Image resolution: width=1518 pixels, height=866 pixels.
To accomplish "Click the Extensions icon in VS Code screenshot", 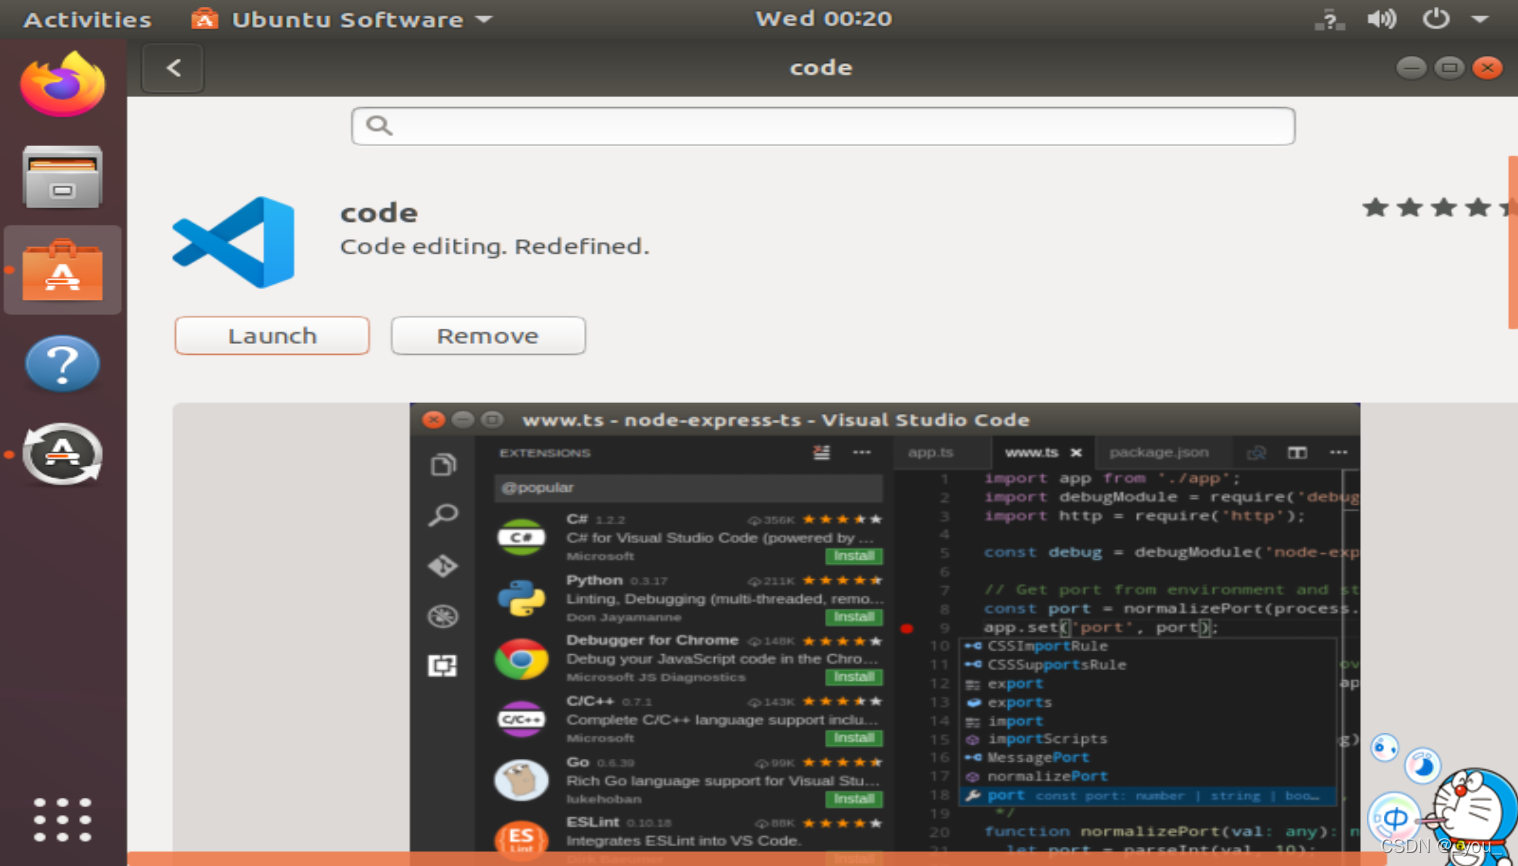I will pos(443,665).
